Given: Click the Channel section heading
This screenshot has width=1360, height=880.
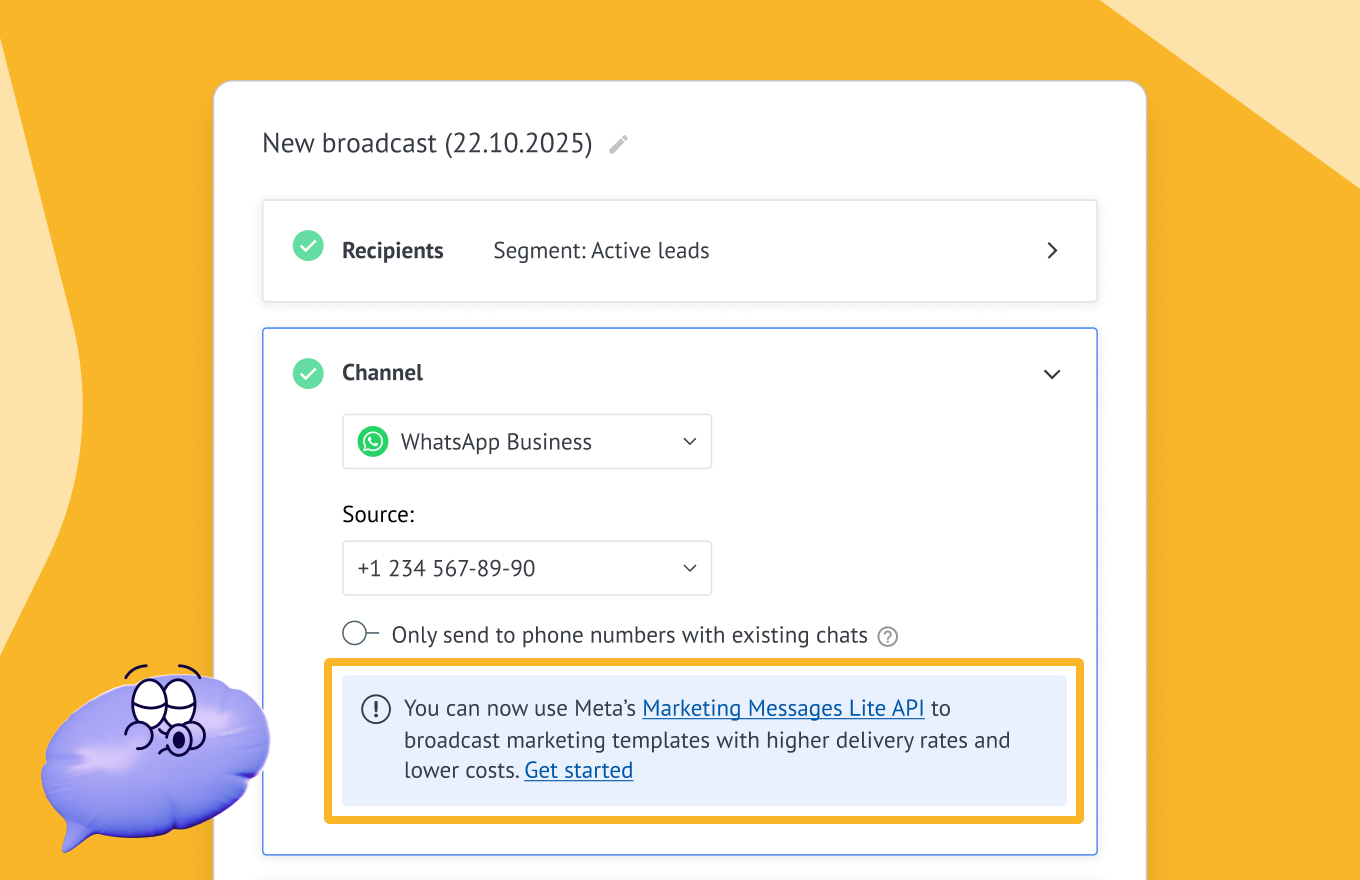Looking at the screenshot, I should 382,373.
